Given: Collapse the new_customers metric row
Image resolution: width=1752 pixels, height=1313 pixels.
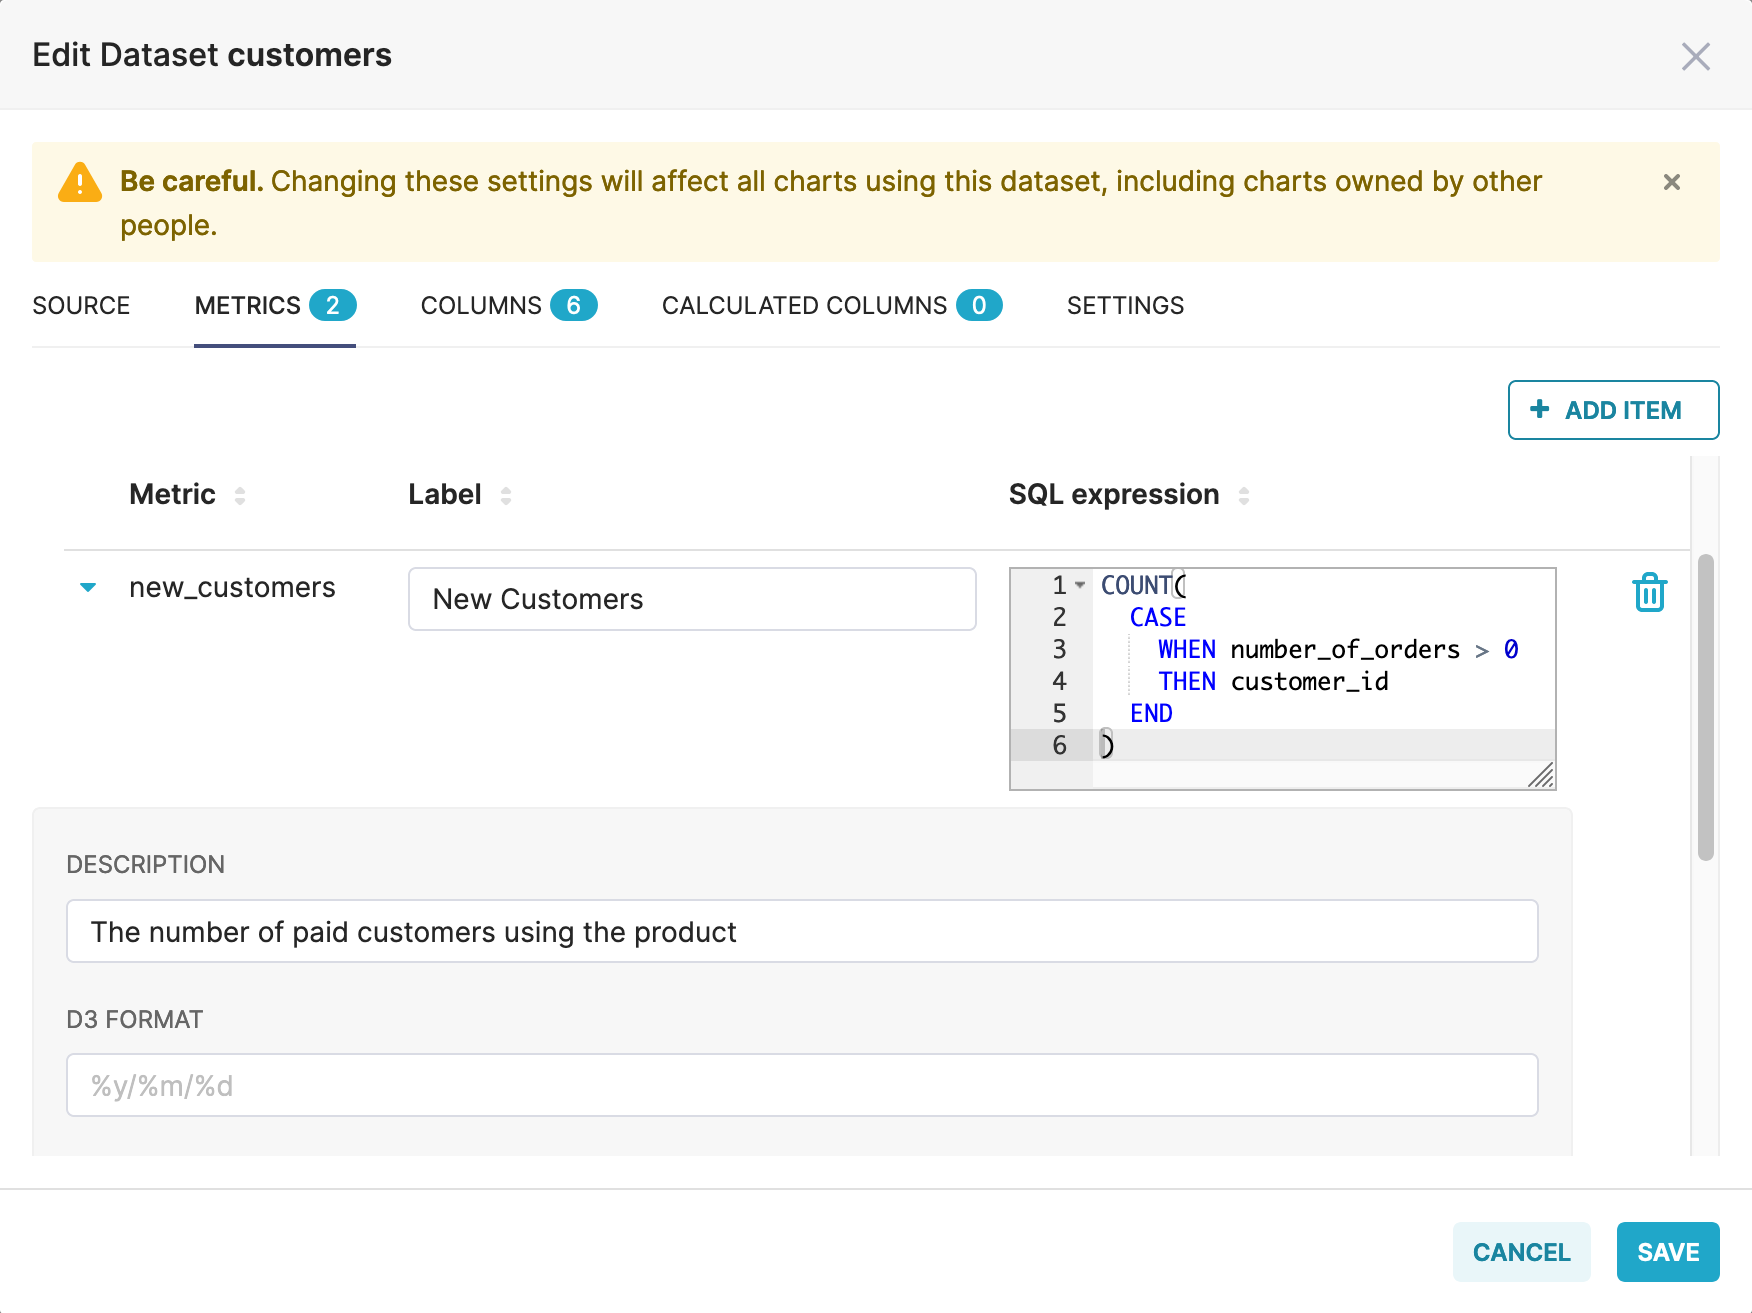Looking at the screenshot, I should tap(88, 587).
